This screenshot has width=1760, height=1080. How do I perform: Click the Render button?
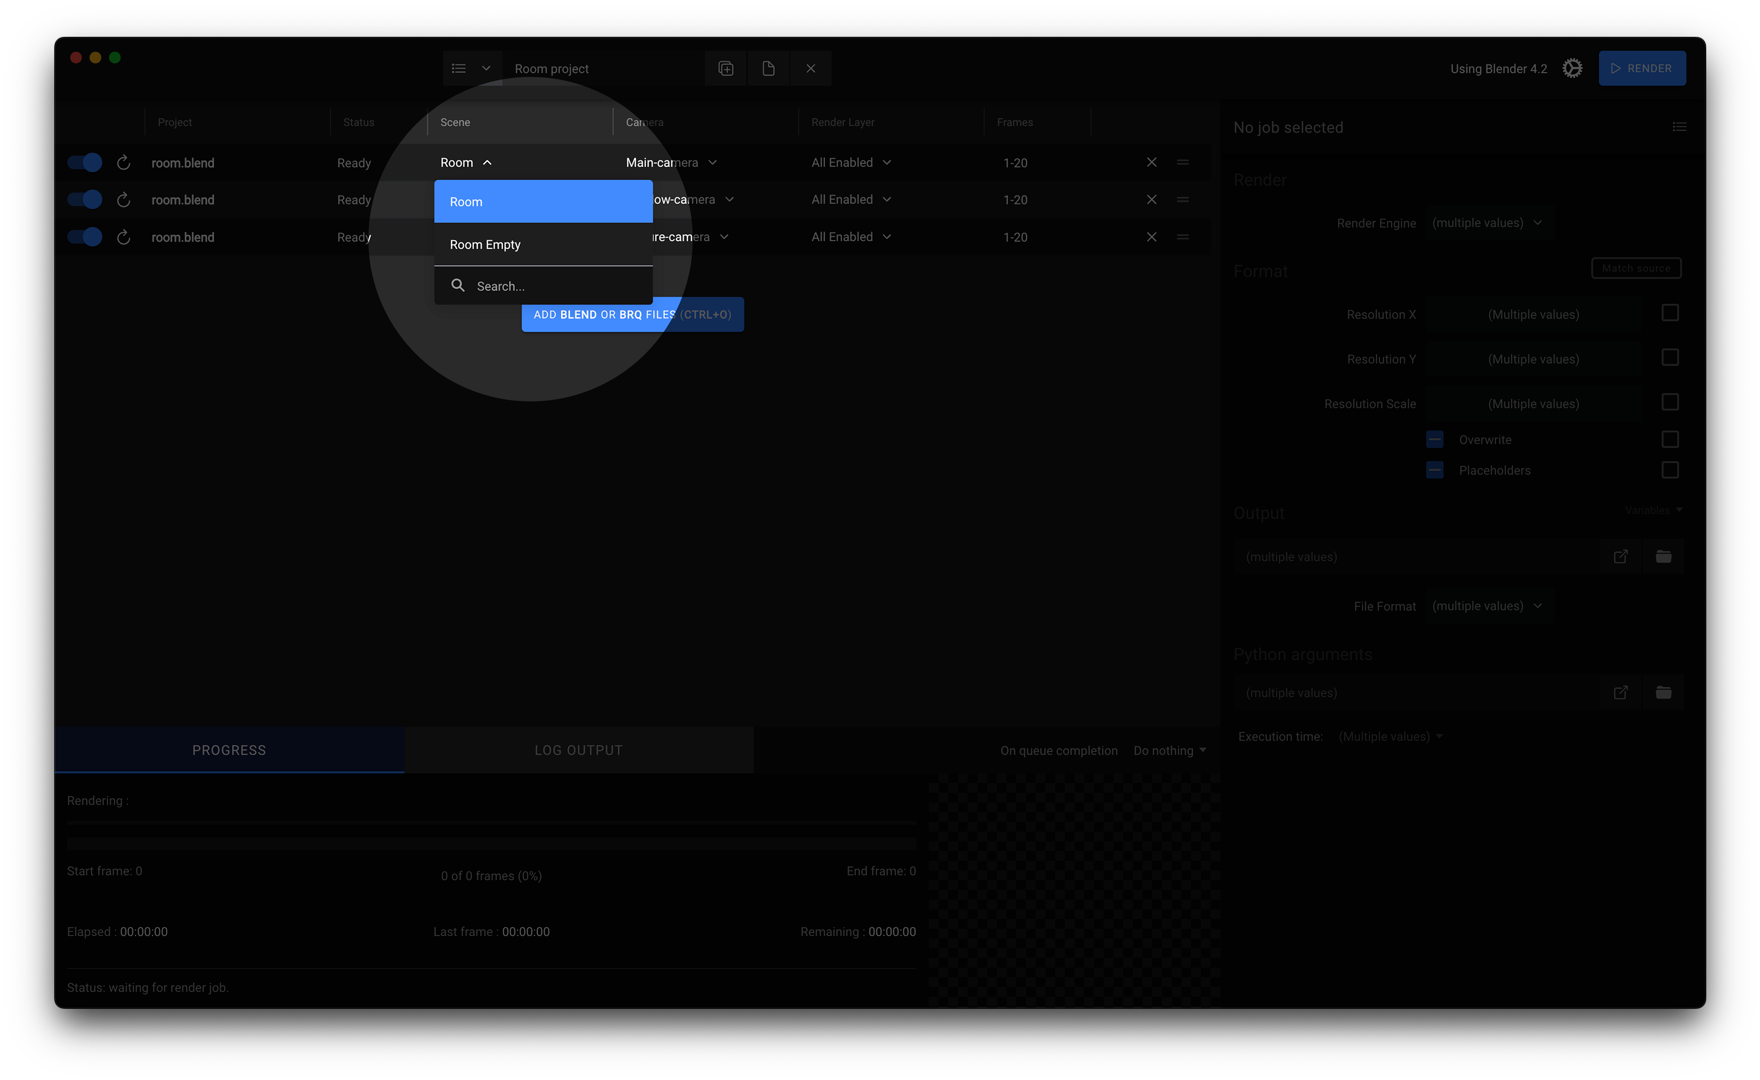click(x=1641, y=68)
